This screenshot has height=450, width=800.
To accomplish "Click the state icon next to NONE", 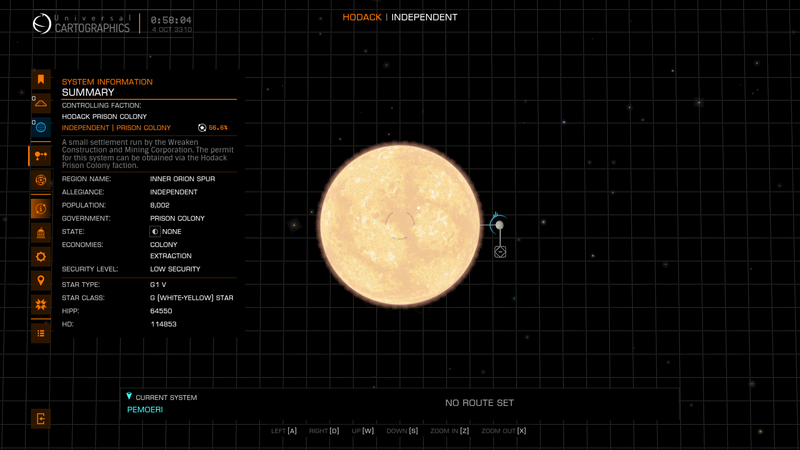I will click(x=155, y=232).
